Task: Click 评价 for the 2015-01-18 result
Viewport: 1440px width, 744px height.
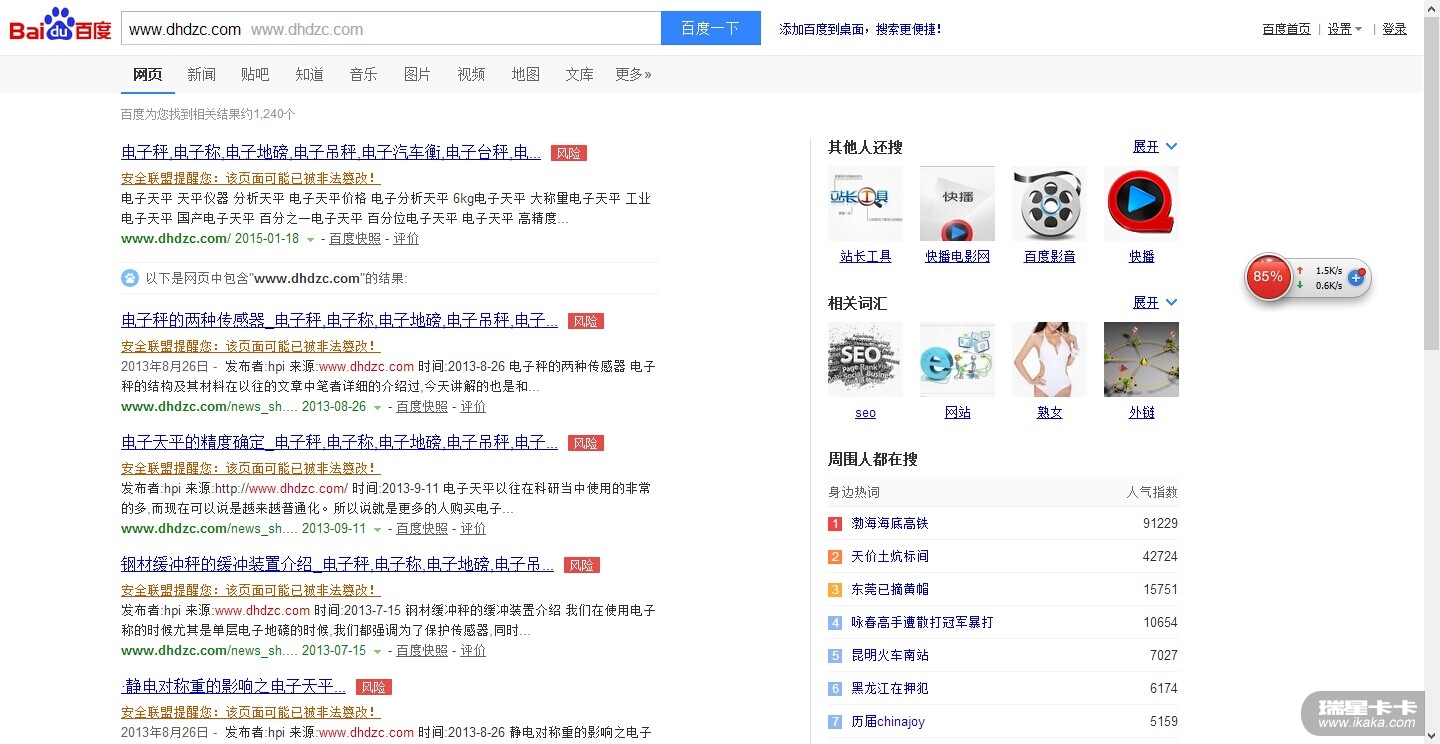Action: click(x=406, y=239)
